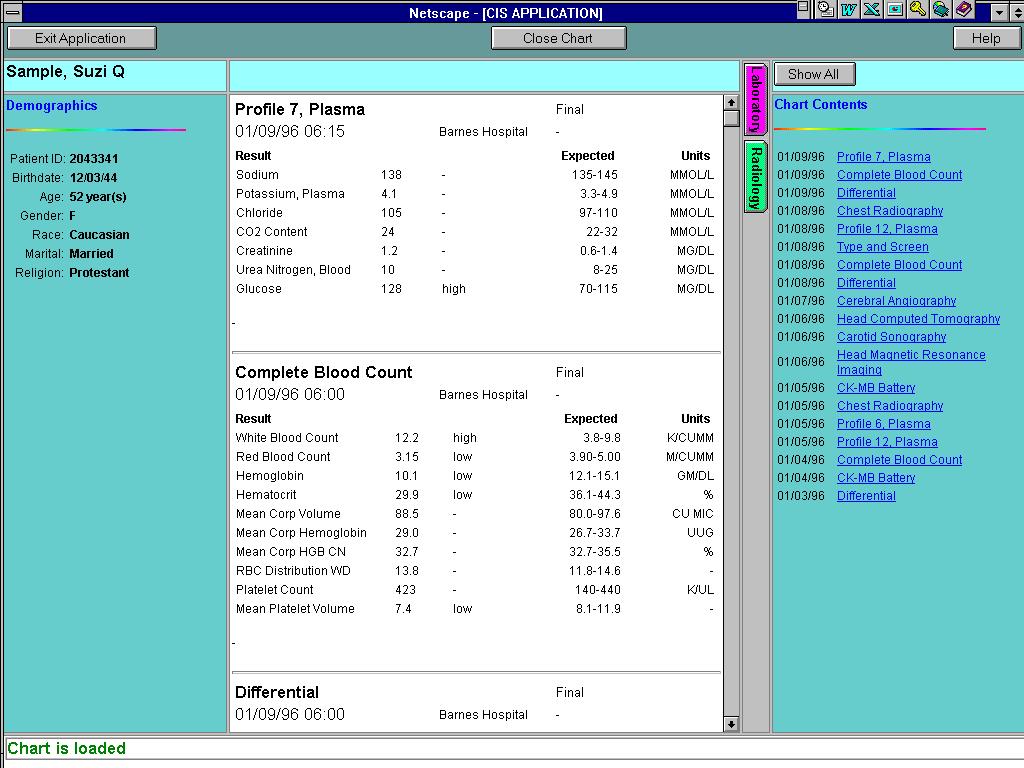Click the CD and book icon in shortcut bar

tap(940, 9)
